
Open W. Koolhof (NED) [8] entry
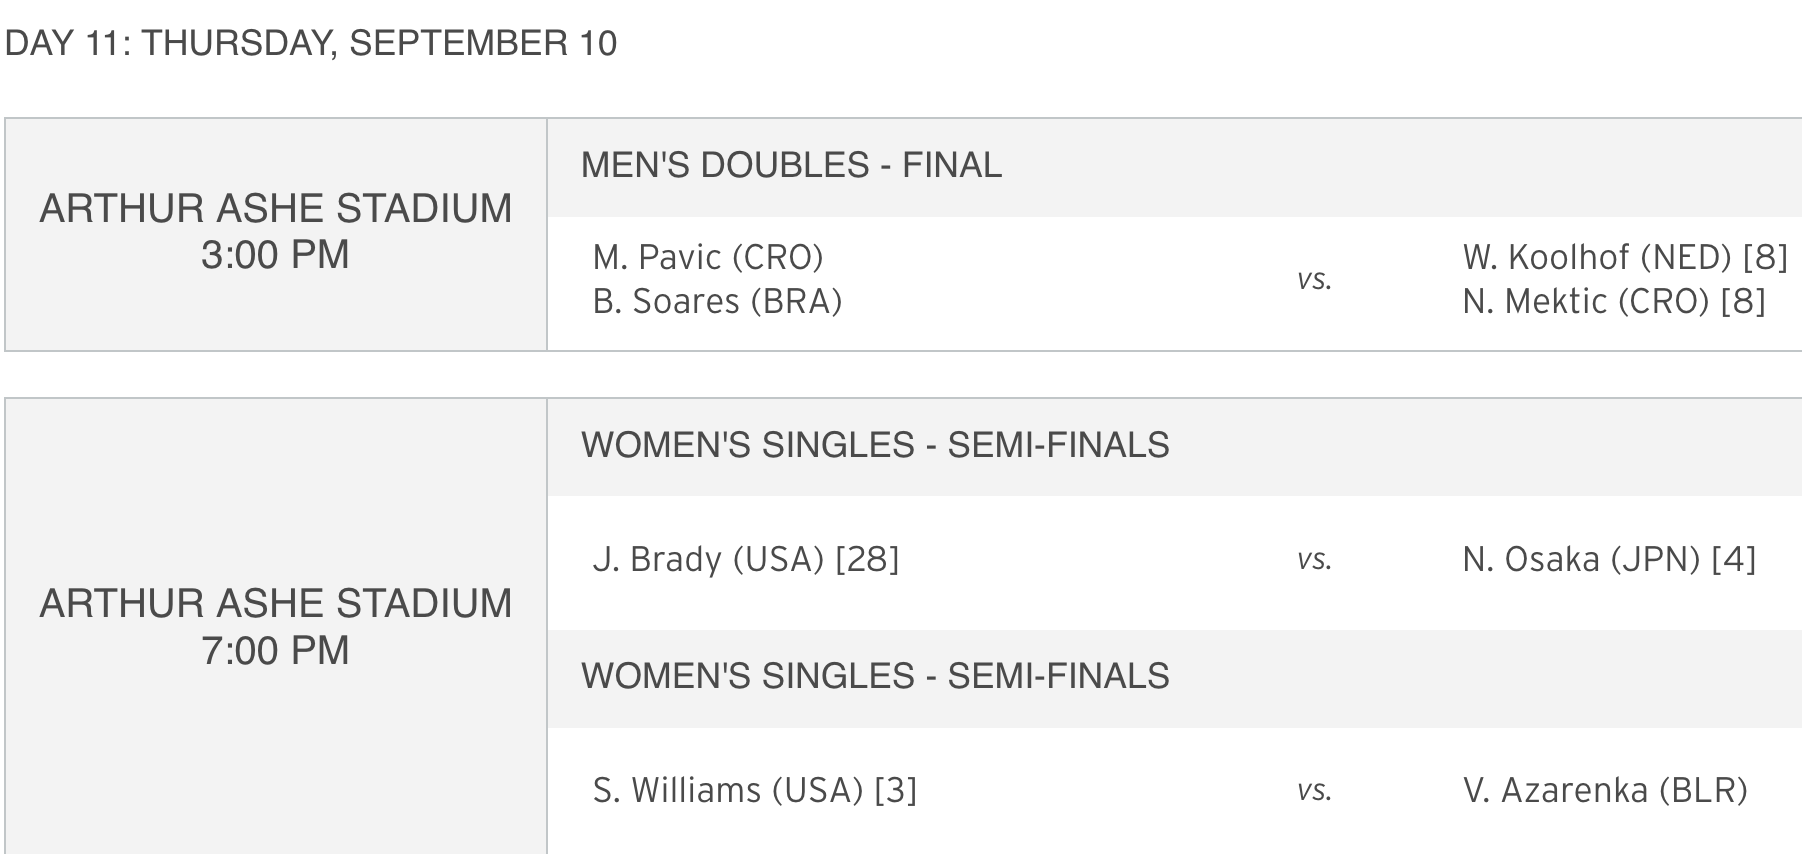click(1625, 257)
